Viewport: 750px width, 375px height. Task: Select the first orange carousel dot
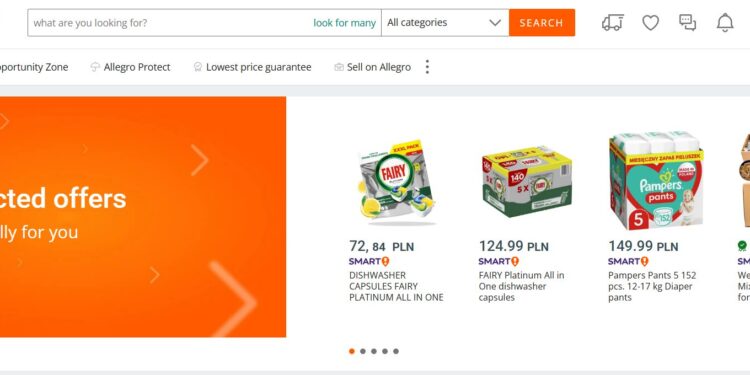(x=352, y=351)
